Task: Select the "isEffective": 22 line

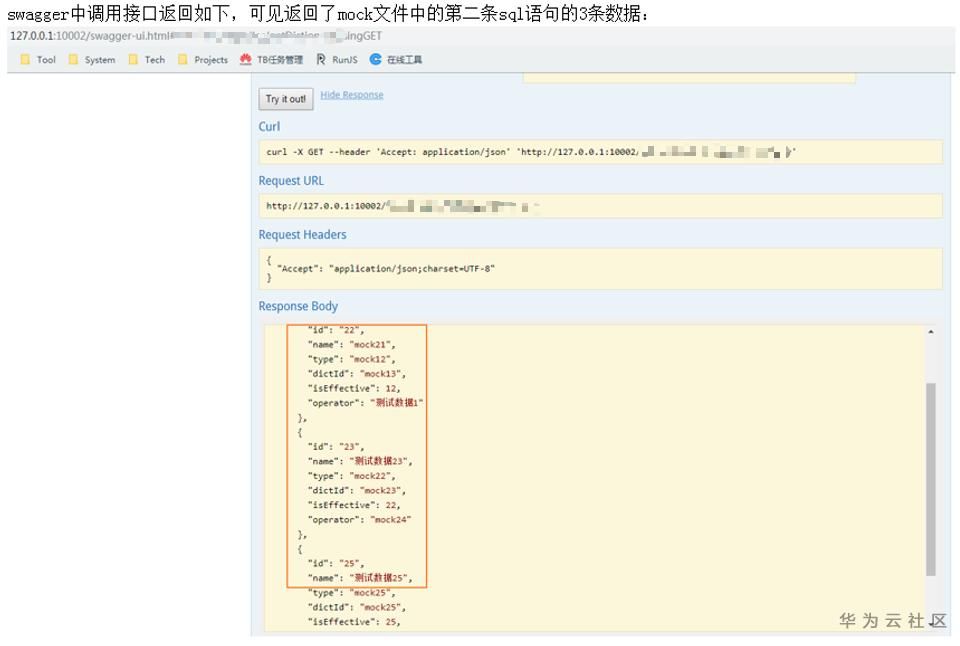Action: [354, 506]
